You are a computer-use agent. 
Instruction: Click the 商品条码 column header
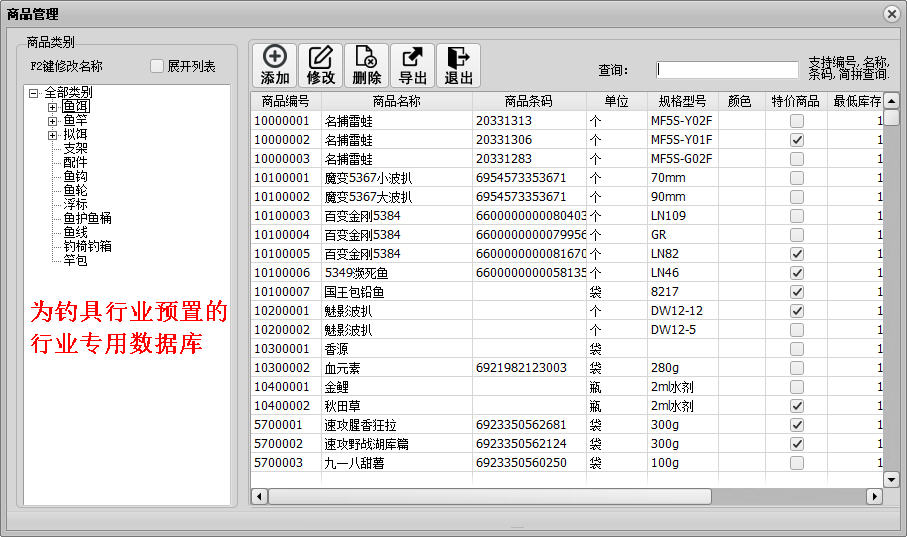pos(528,102)
